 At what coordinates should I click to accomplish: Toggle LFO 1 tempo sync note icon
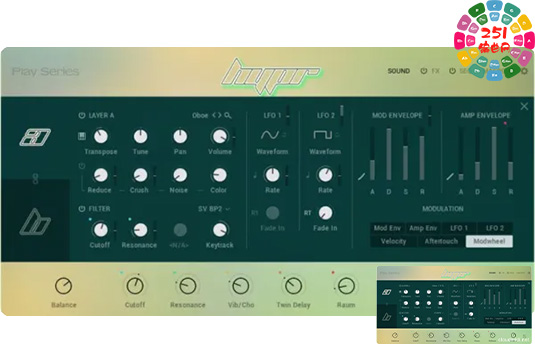[x=255, y=175]
